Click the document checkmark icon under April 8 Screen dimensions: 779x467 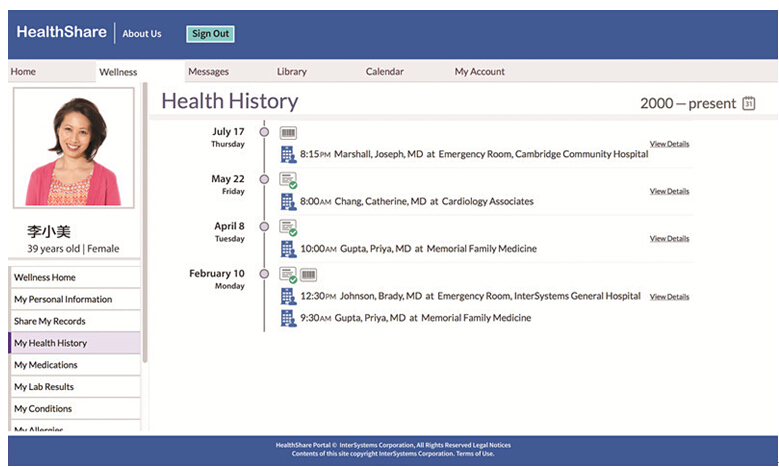288,227
